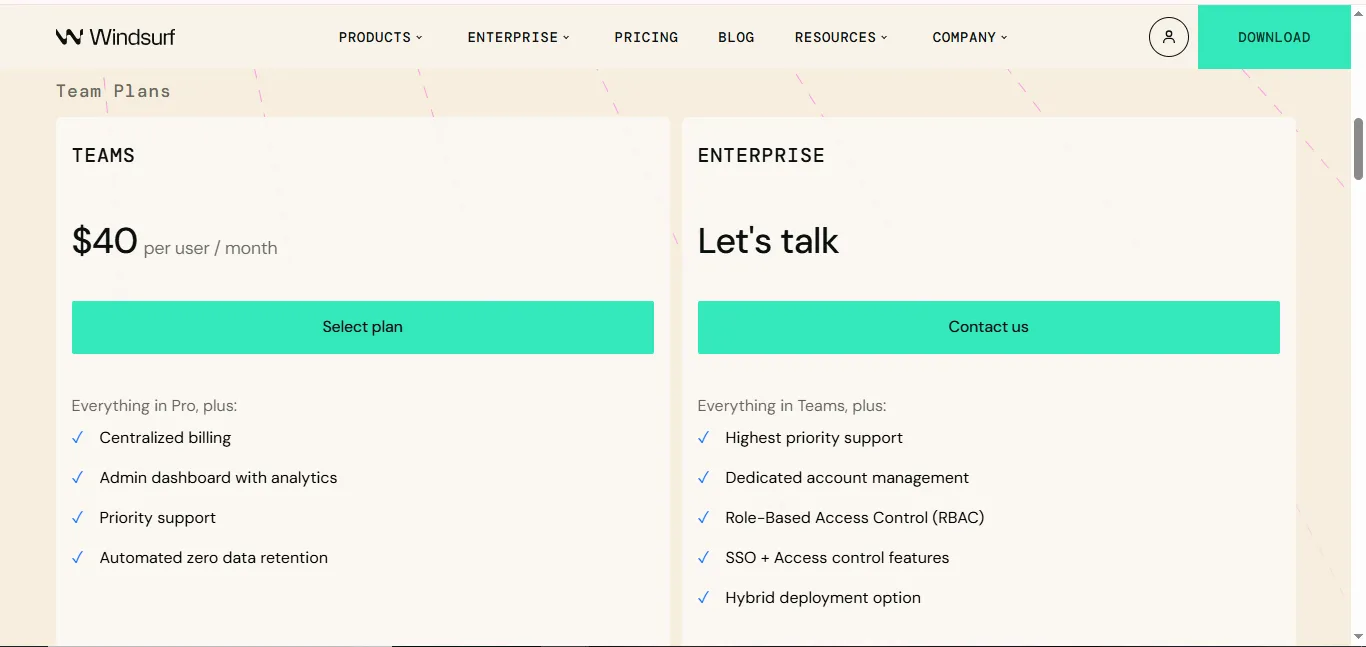The image size is (1366, 647).
Task: Click 'Highest priority support' text
Action: point(814,438)
